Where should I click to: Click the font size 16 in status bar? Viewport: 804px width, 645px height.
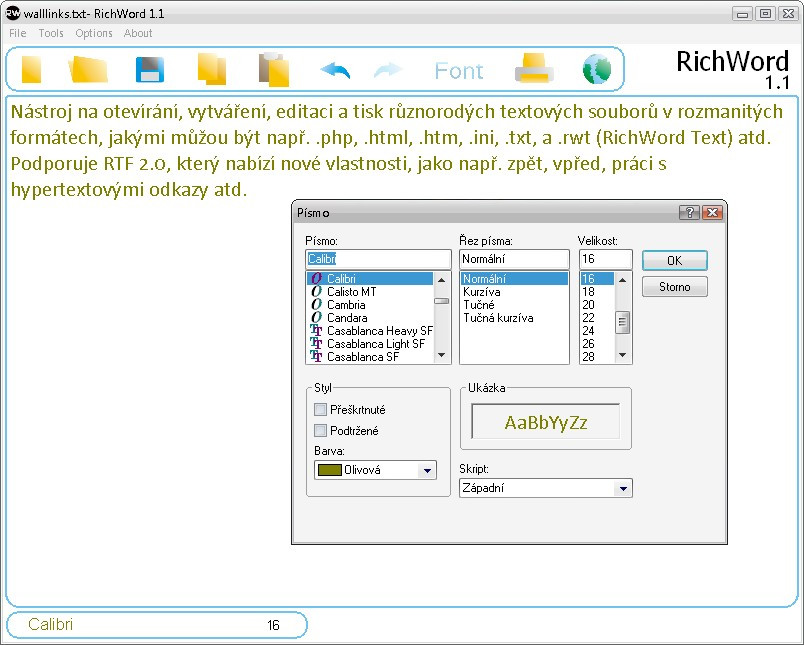coord(273,625)
